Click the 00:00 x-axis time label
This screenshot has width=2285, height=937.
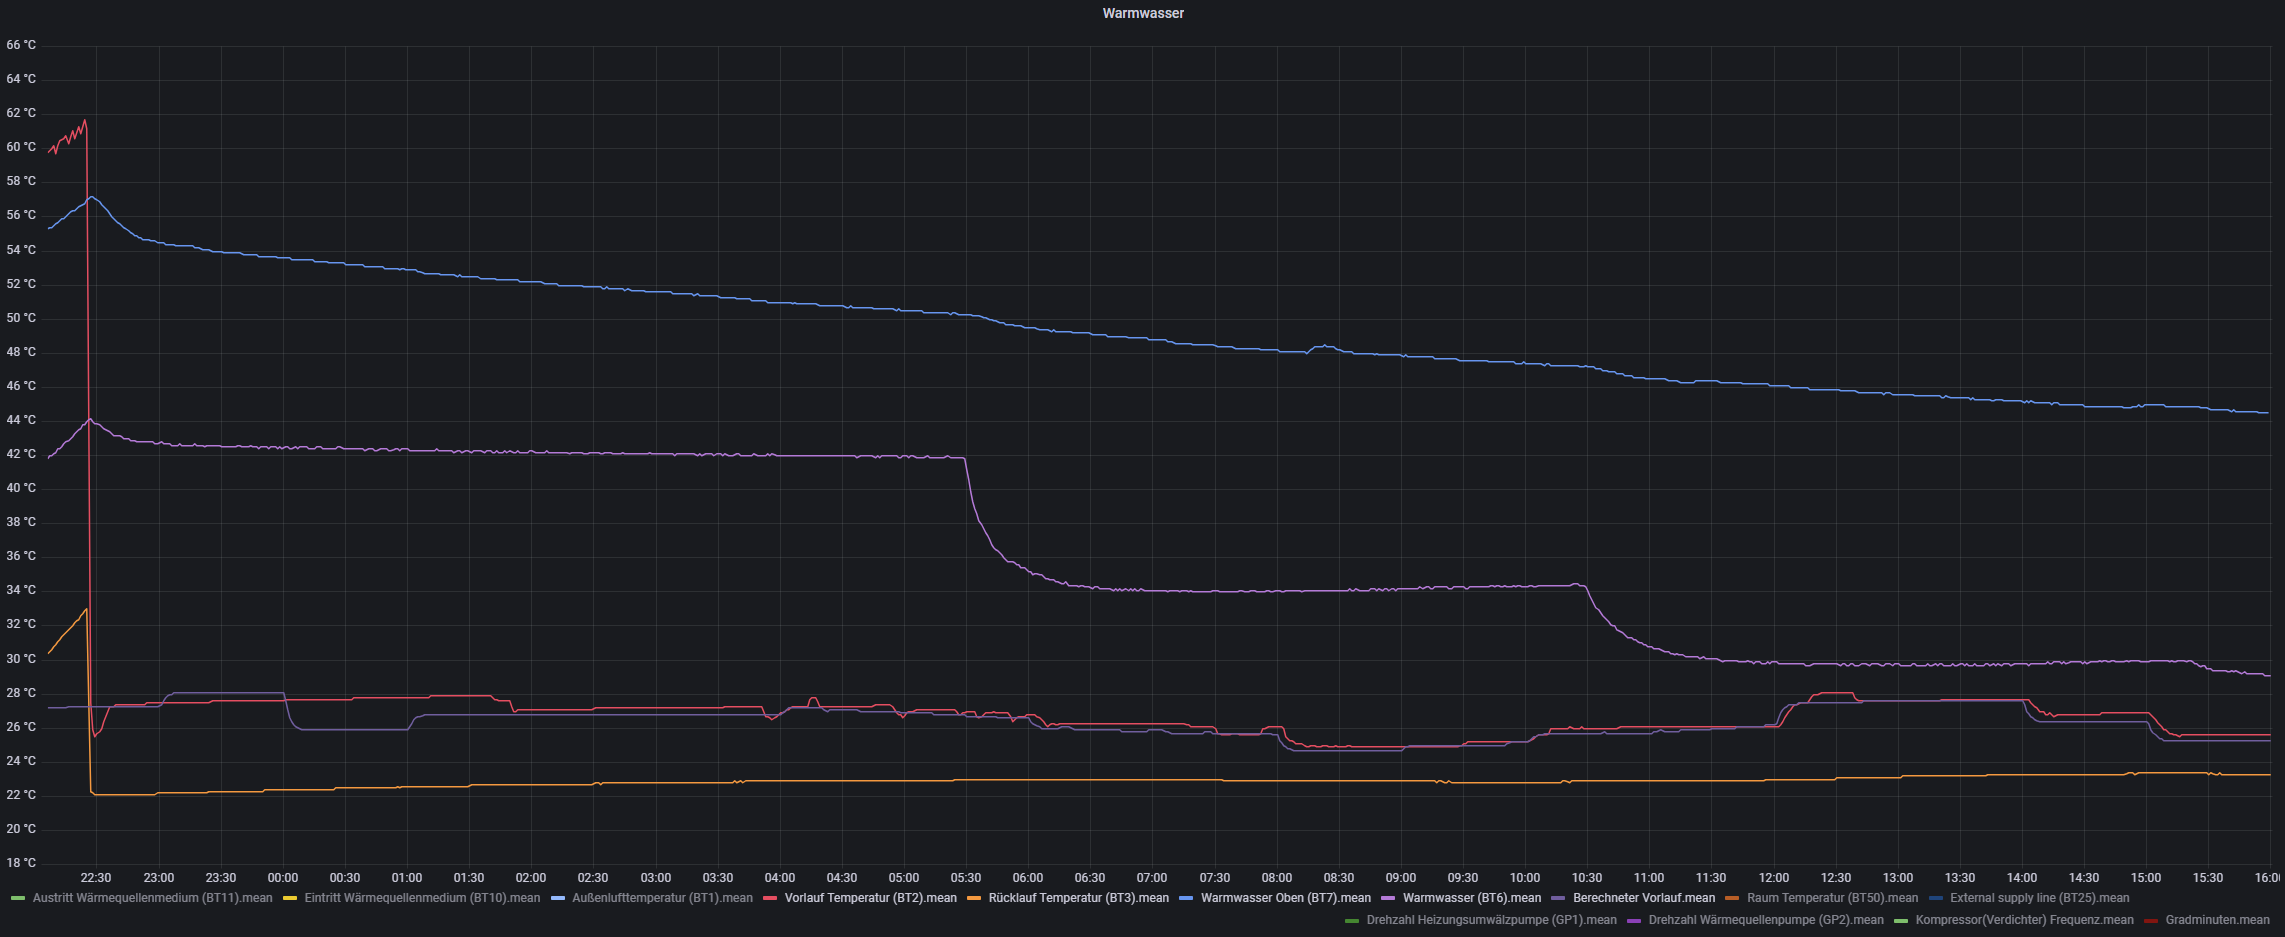(x=283, y=878)
